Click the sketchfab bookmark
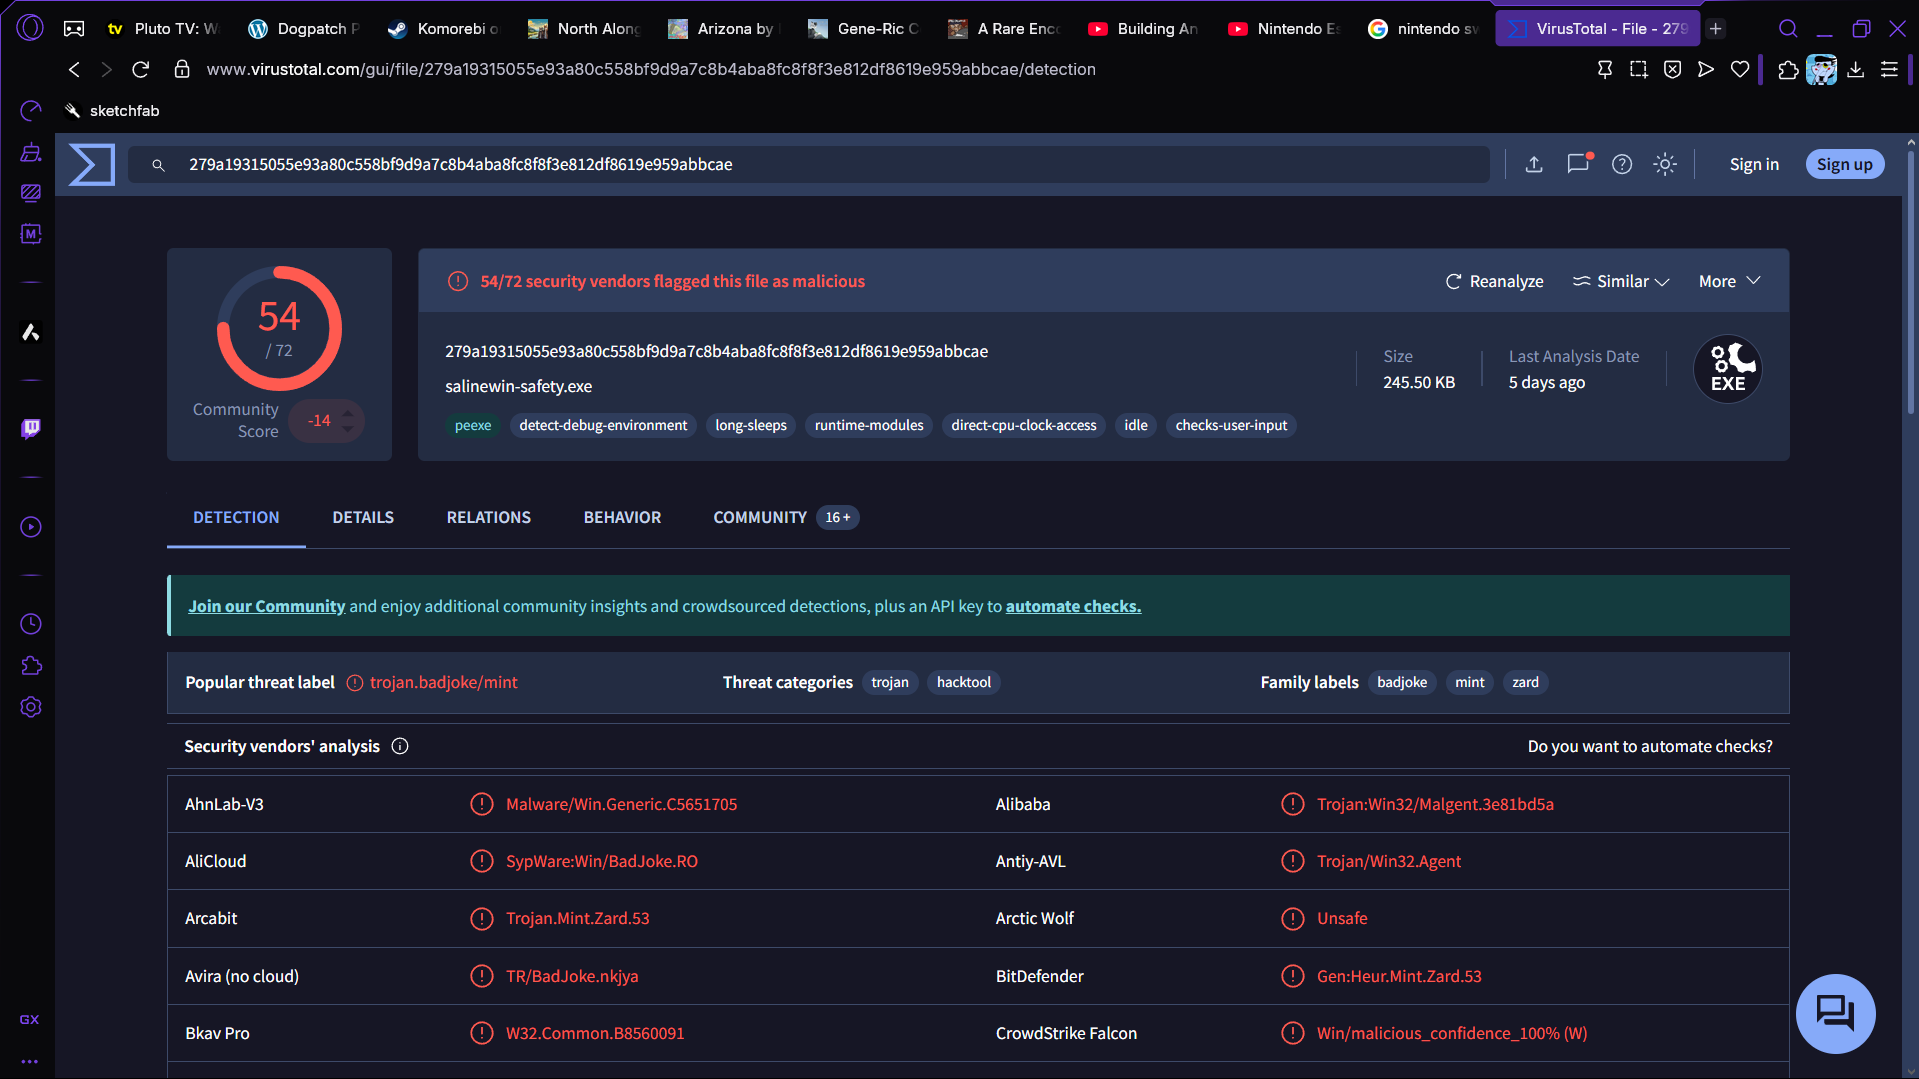The height and width of the screenshot is (1079, 1919). (x=112, y=111)
